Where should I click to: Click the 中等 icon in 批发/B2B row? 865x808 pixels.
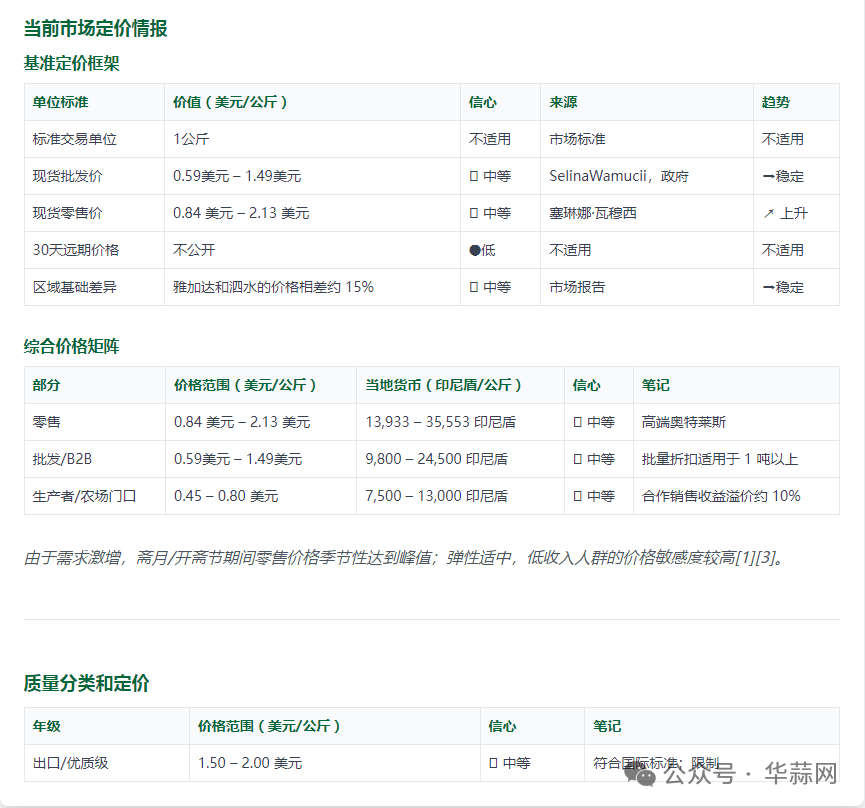tap(590, 459)
